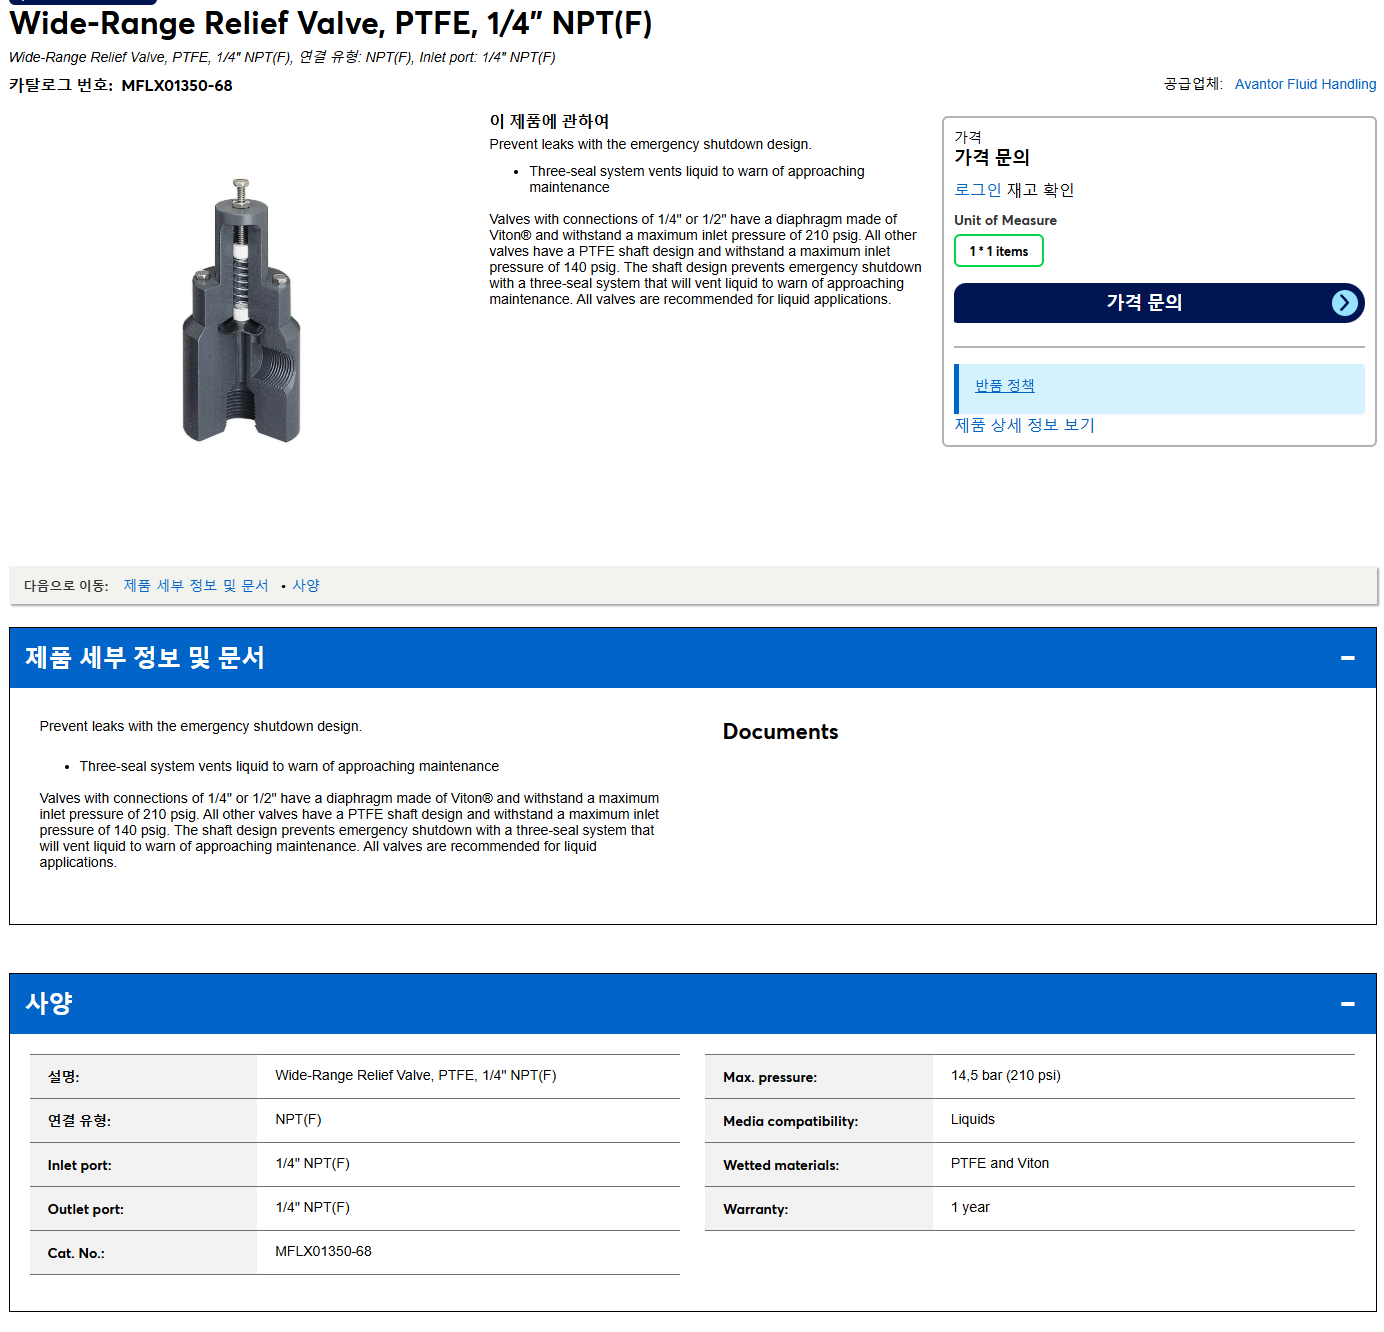
Task: Select the 1 year warranty value
Action: [970, 1207]
